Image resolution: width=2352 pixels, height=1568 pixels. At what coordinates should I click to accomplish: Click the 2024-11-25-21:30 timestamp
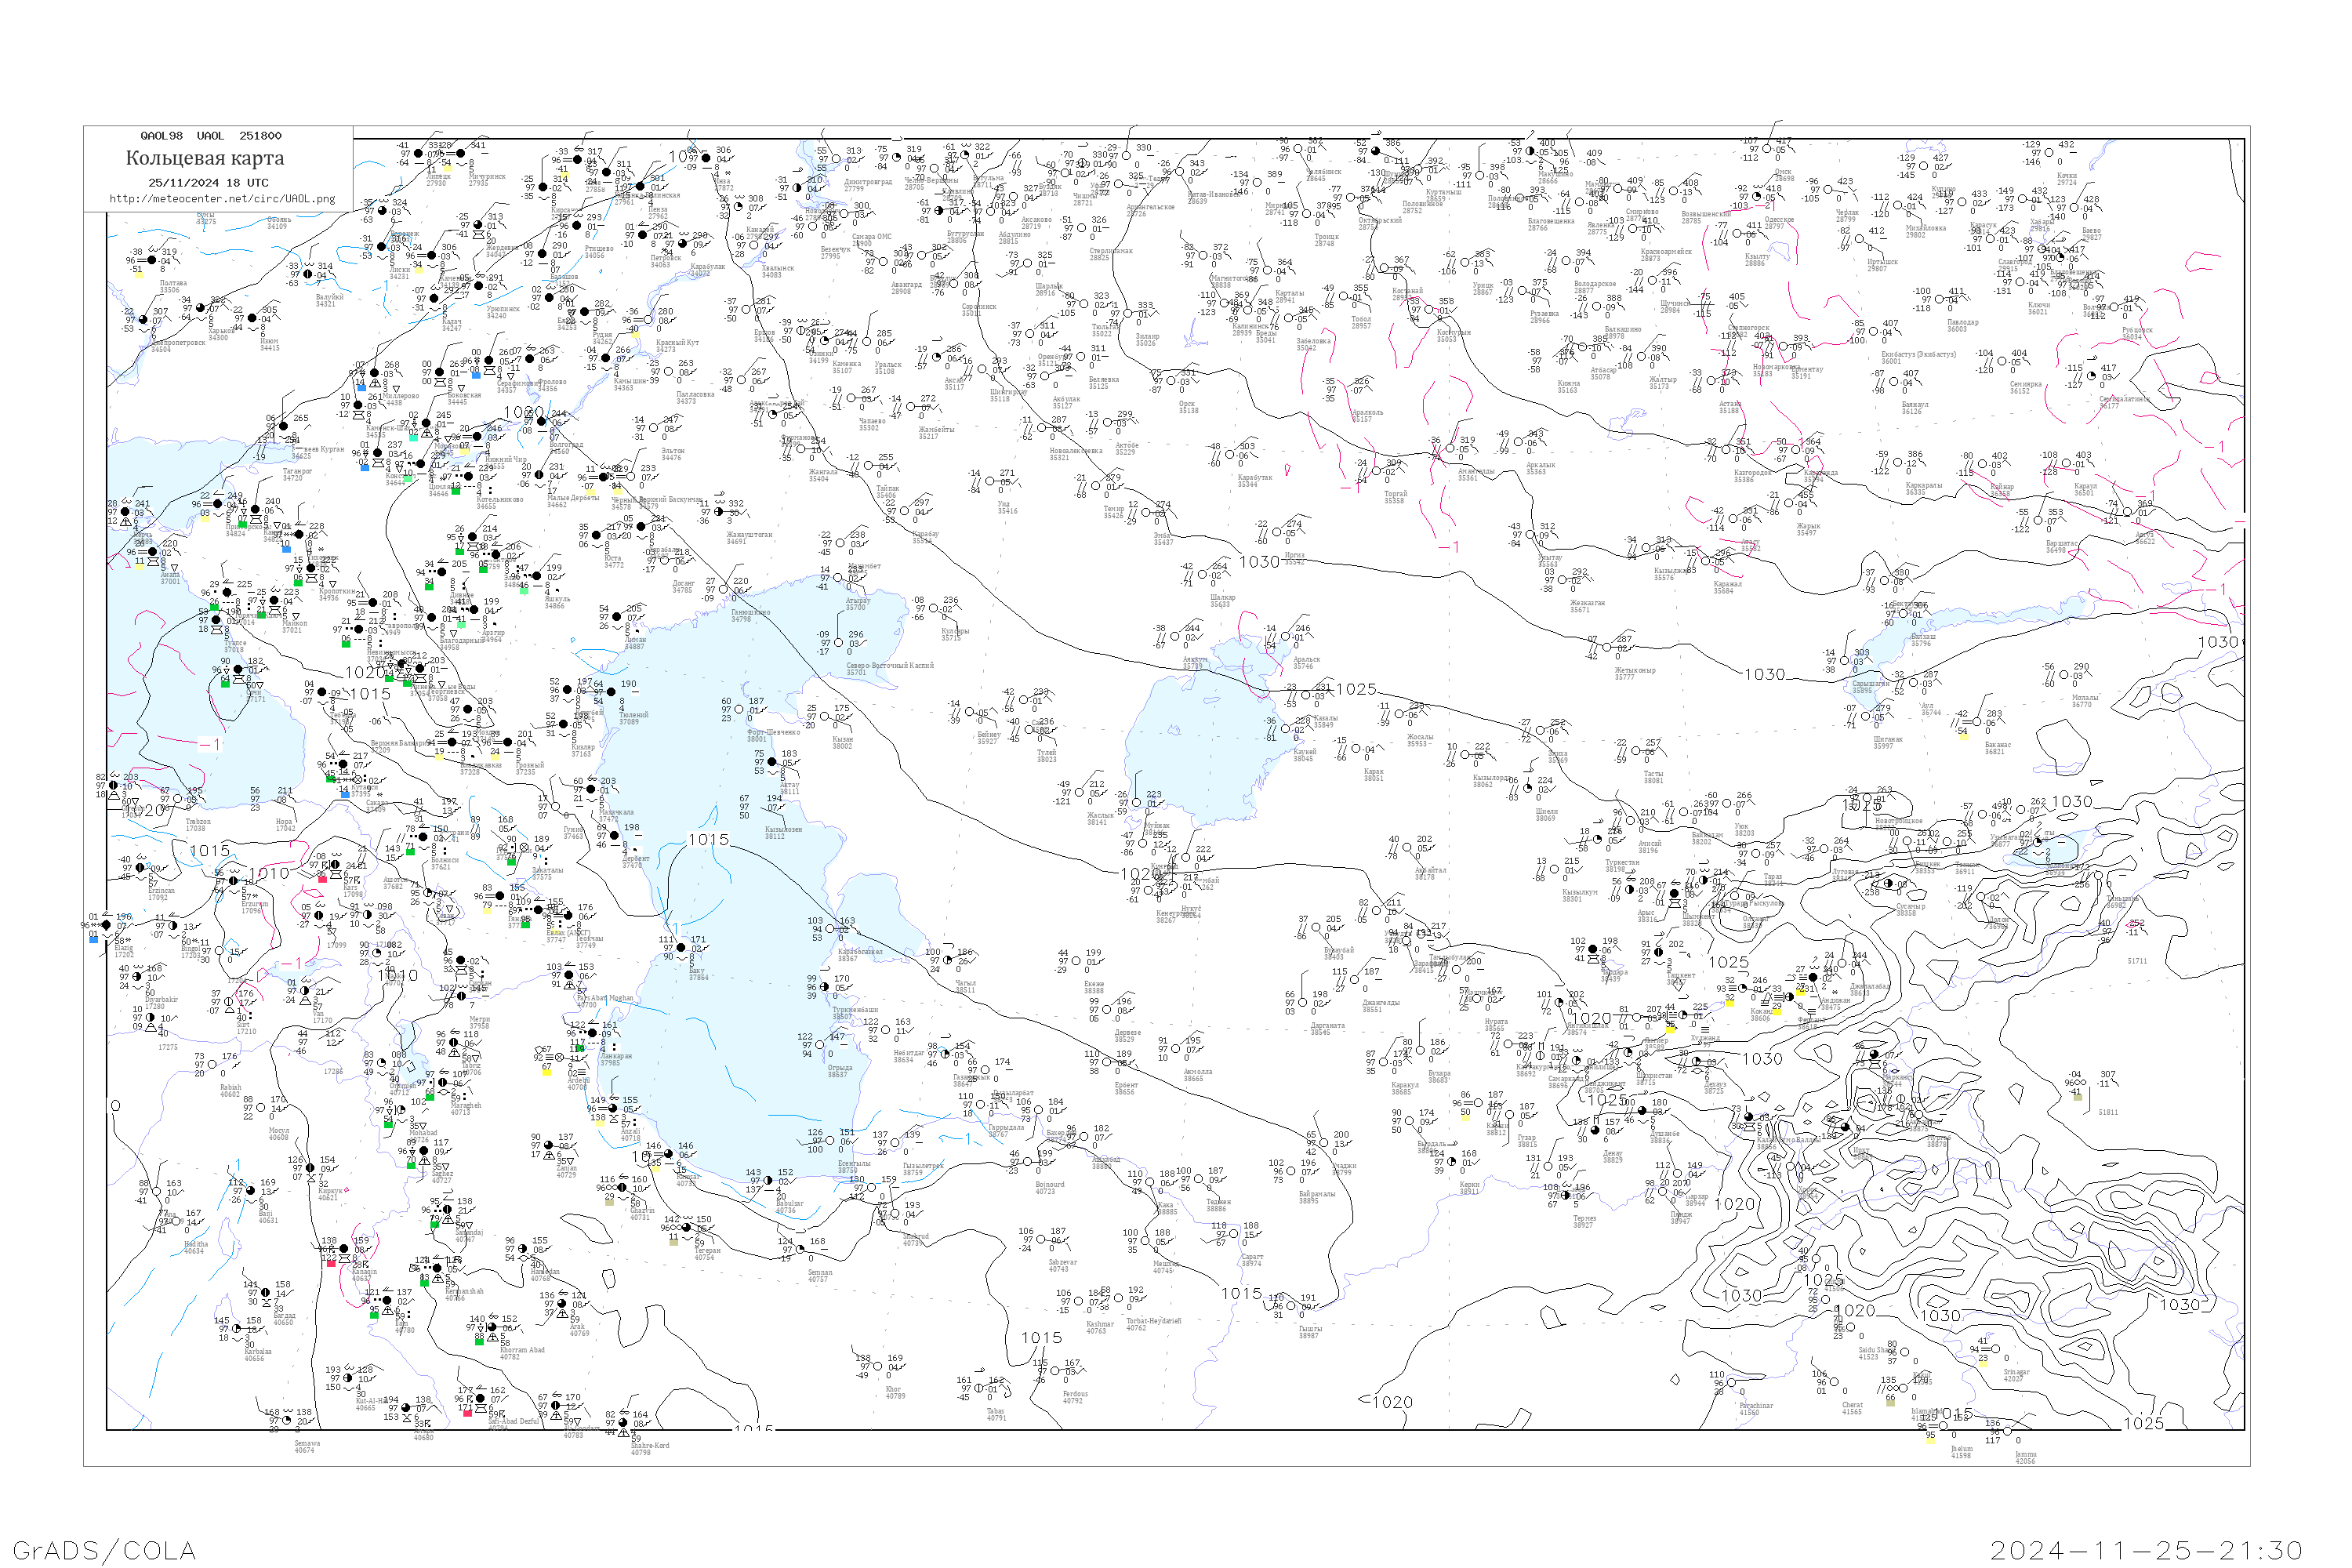click(2146, 1550)
